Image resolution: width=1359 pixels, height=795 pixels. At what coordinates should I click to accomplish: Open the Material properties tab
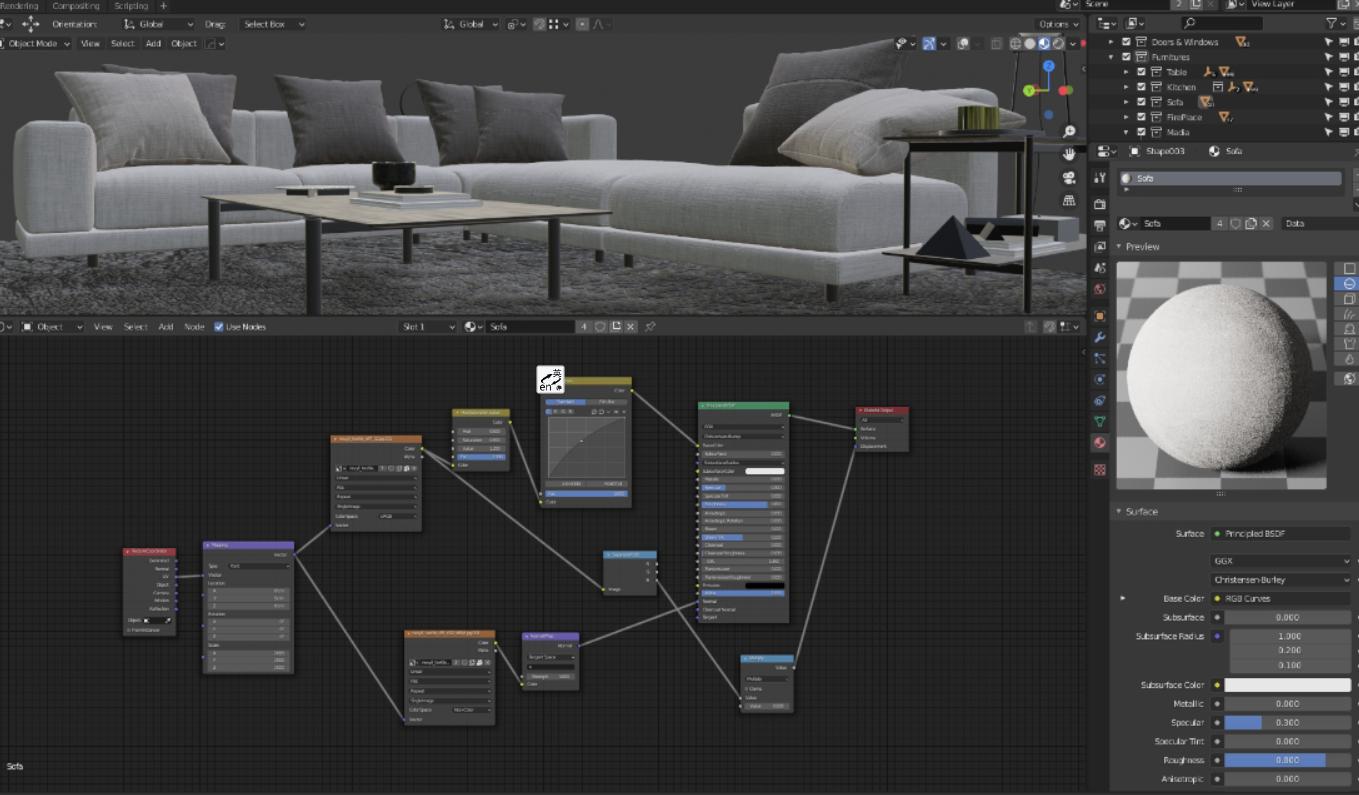1100,443
